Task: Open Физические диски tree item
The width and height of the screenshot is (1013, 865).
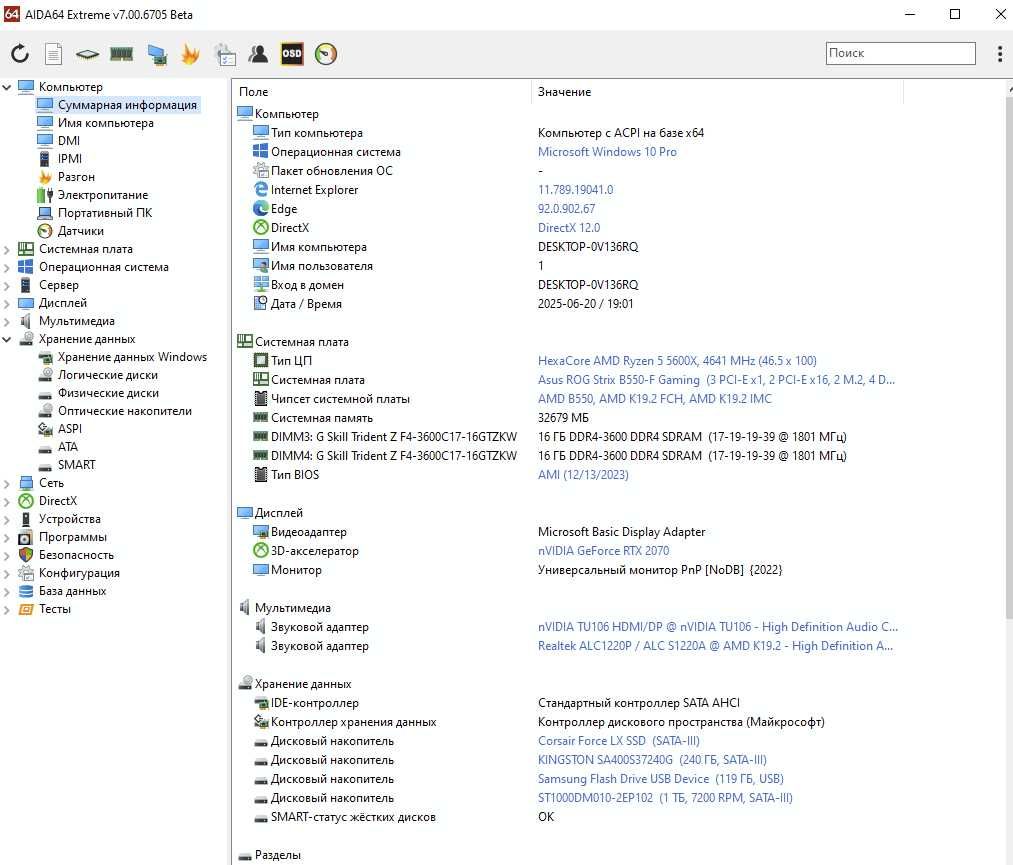Action: (x=108, y=393)
